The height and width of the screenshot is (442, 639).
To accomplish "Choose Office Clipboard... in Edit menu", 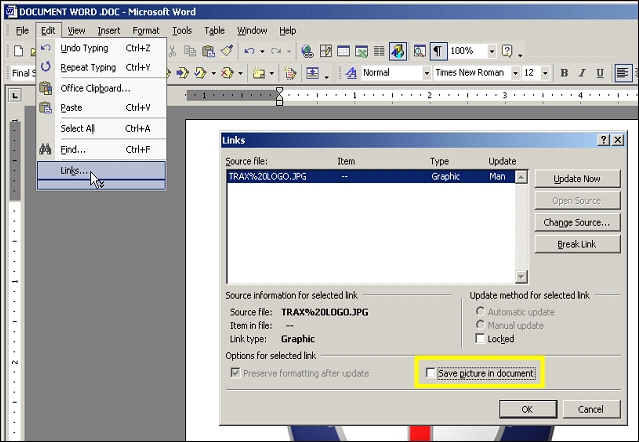I will pos(101,88).
